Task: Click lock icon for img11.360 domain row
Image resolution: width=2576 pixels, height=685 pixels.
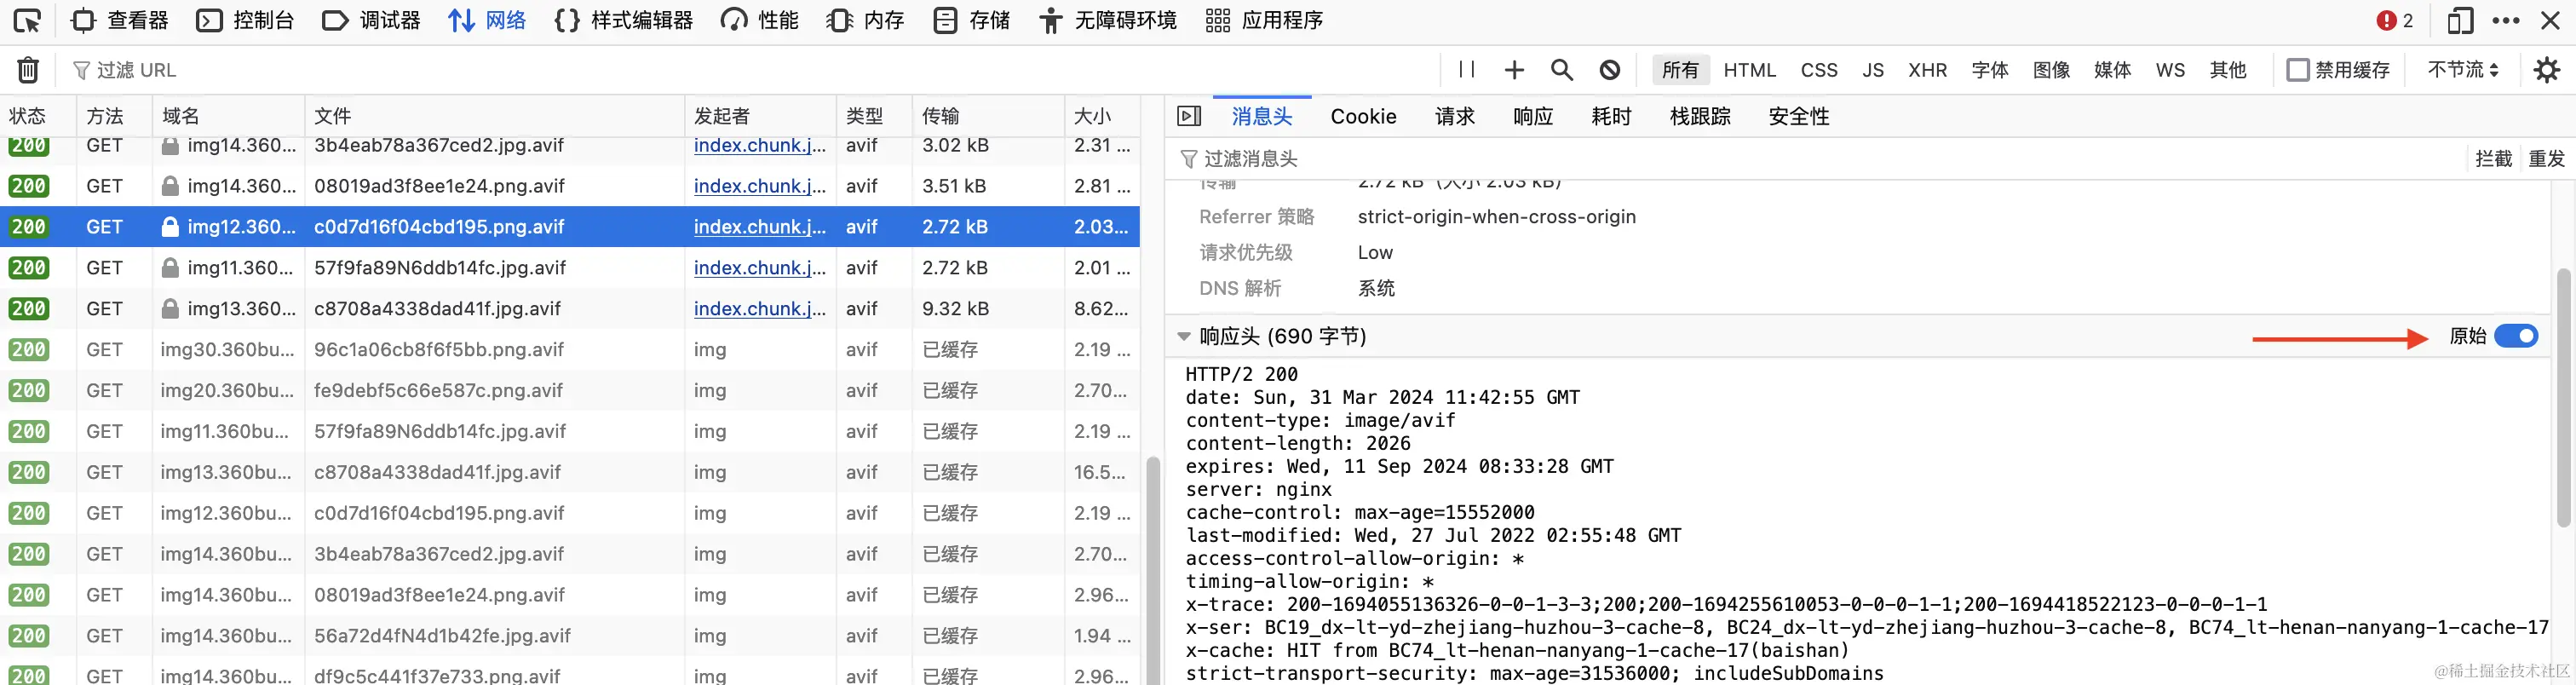Action: click(170, 268)
